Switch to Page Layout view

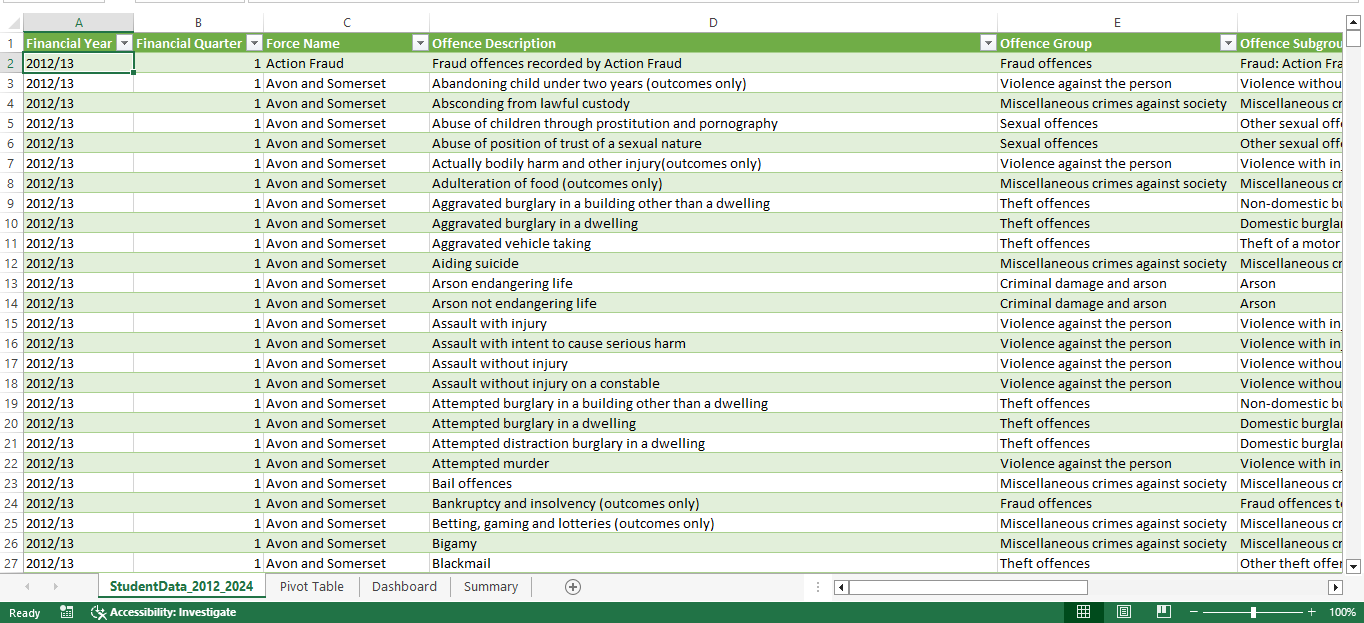1123,612
